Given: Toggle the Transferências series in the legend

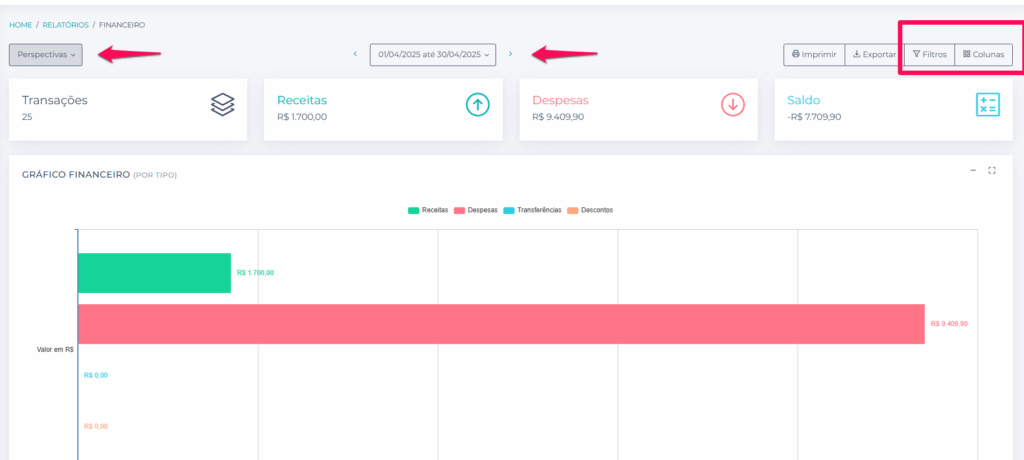Looking at the screenshot, I should (x=532, y=210).
